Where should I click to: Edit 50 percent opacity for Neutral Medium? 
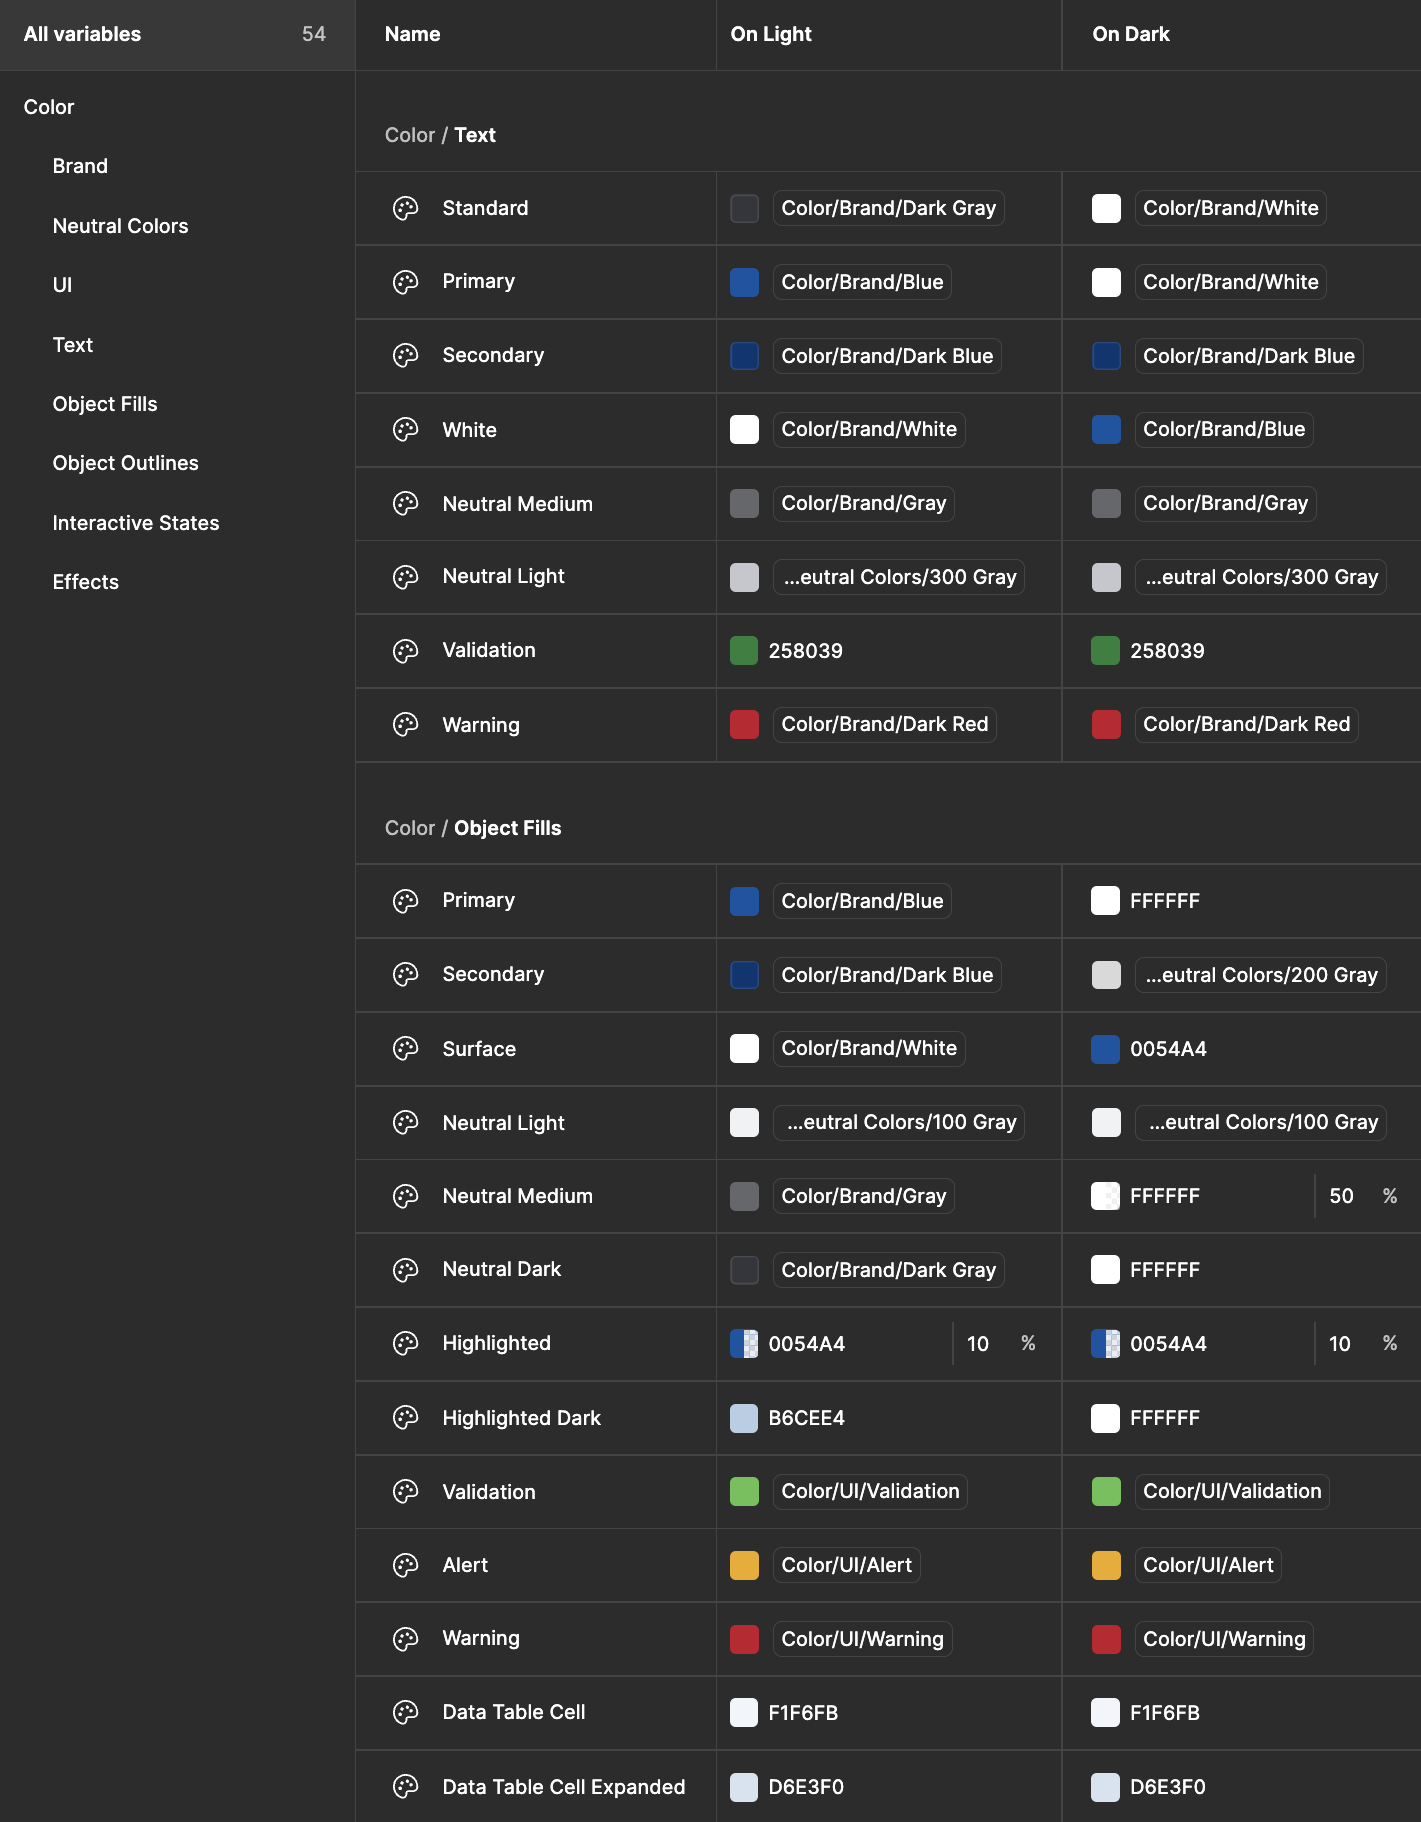tap(1341, 1196)
